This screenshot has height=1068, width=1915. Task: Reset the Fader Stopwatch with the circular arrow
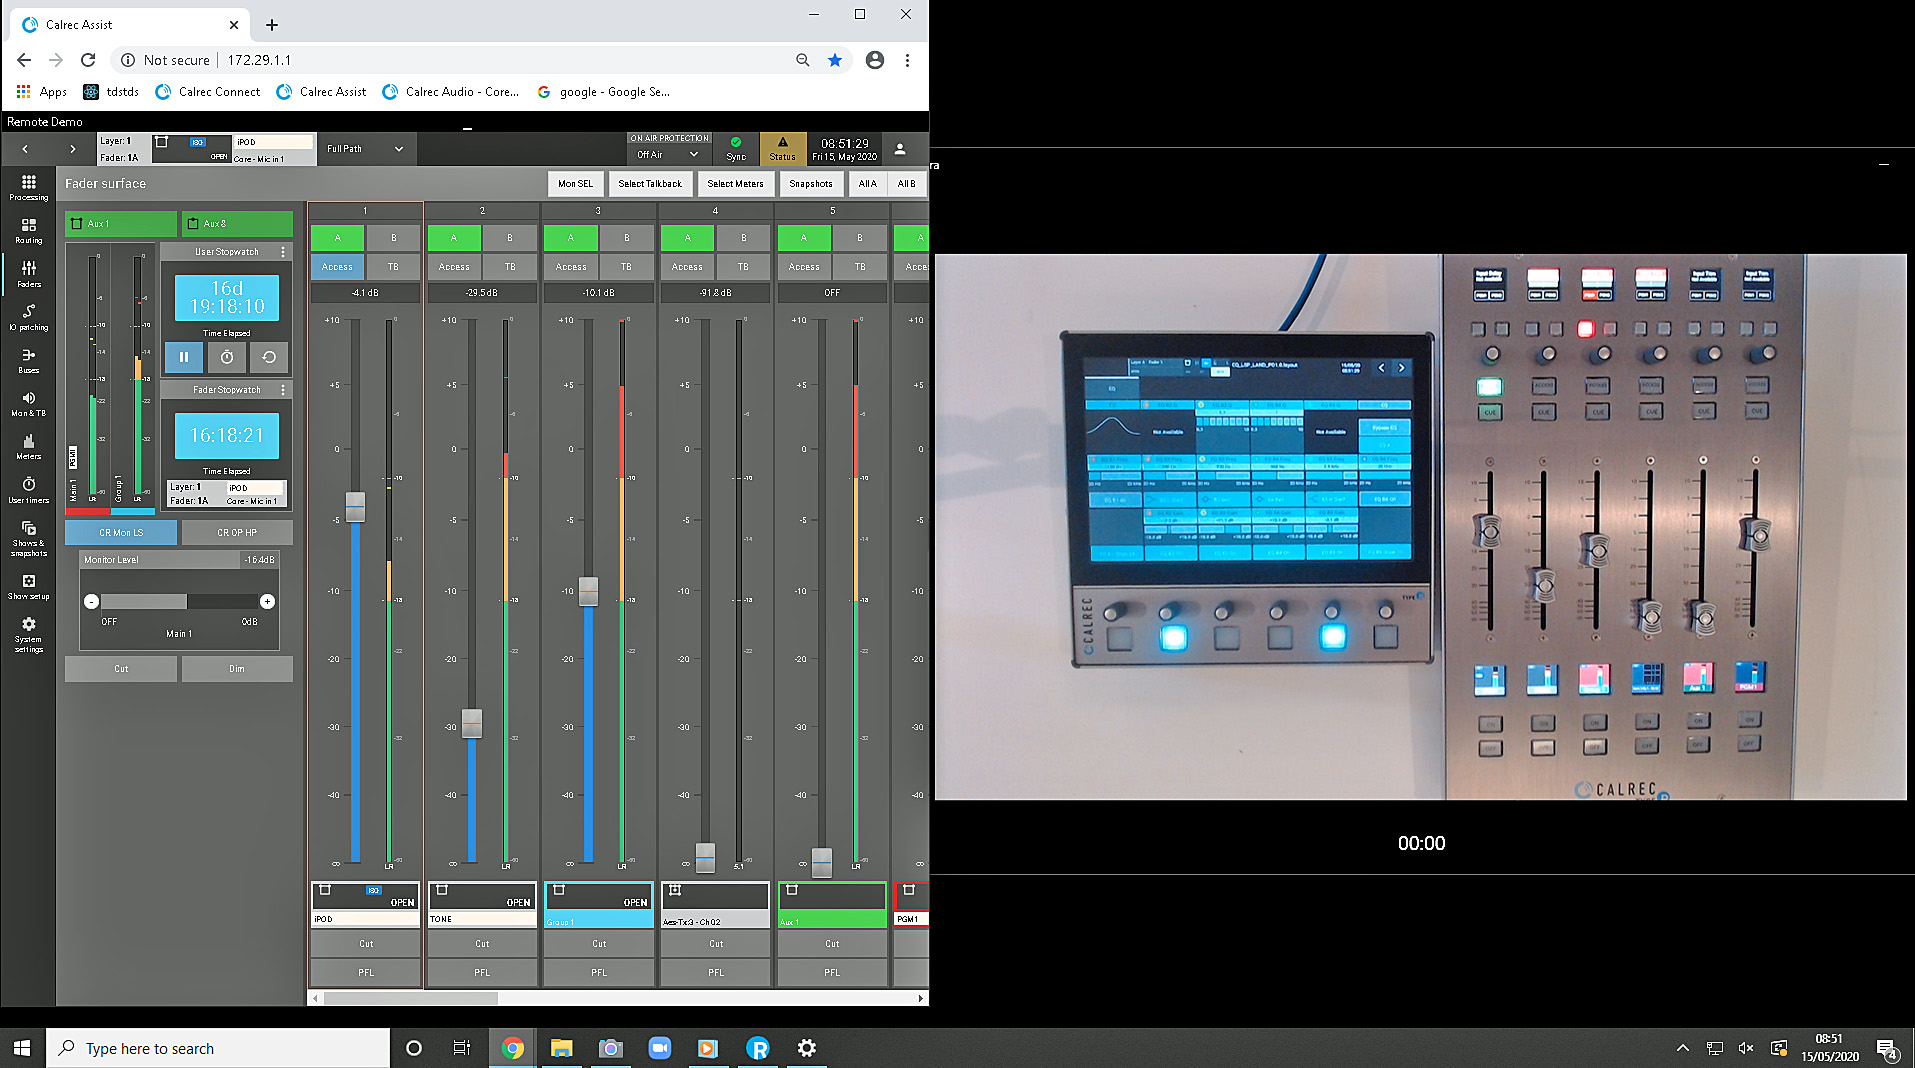point(268,357)
